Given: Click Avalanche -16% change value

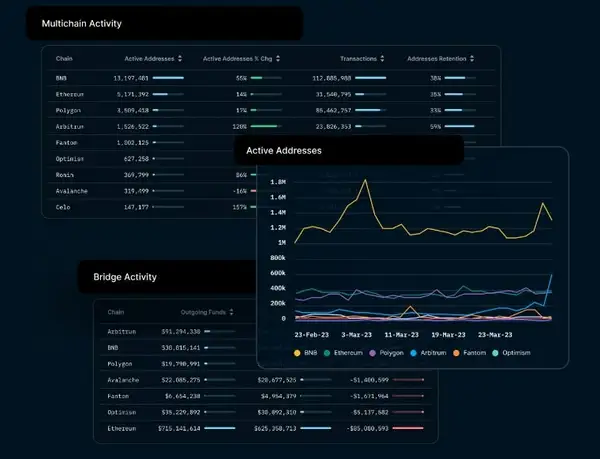Looking at the screenshot, I should (240, 191).
